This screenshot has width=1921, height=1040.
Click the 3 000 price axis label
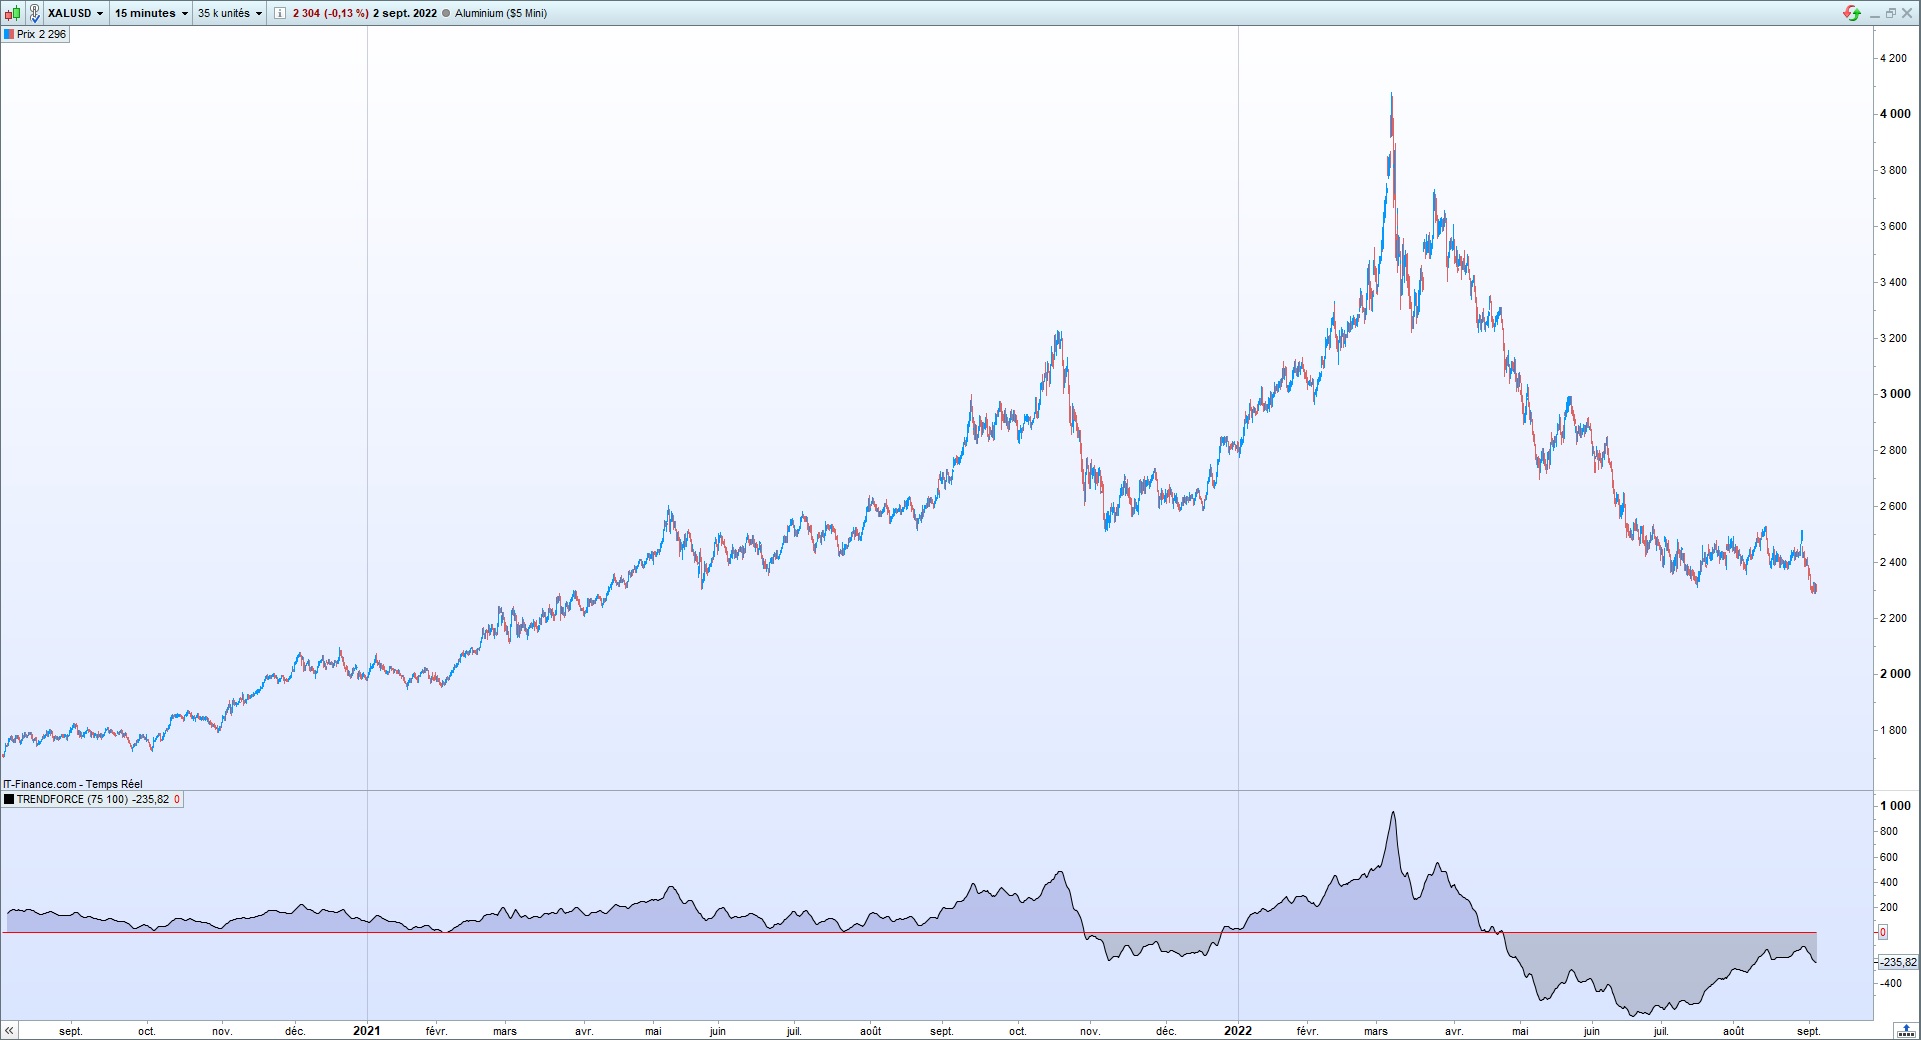(1895, 394)
